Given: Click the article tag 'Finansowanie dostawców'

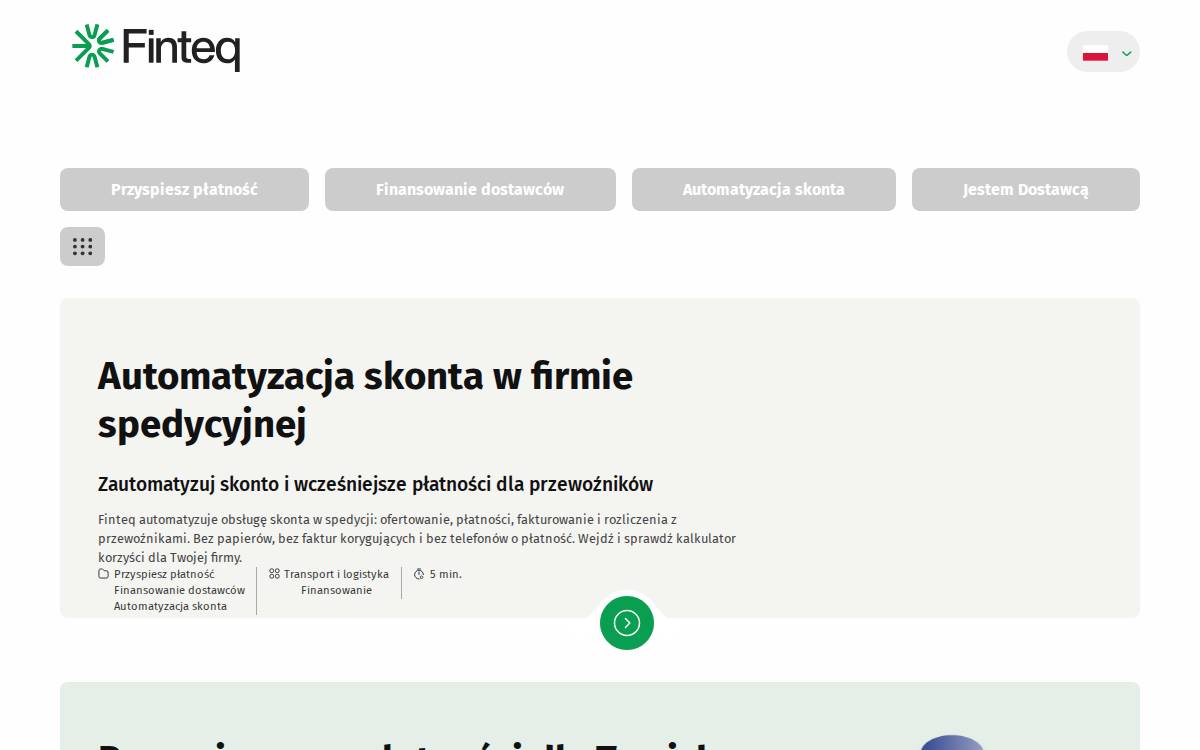Looking at the screenshot, I should [179, 590].
